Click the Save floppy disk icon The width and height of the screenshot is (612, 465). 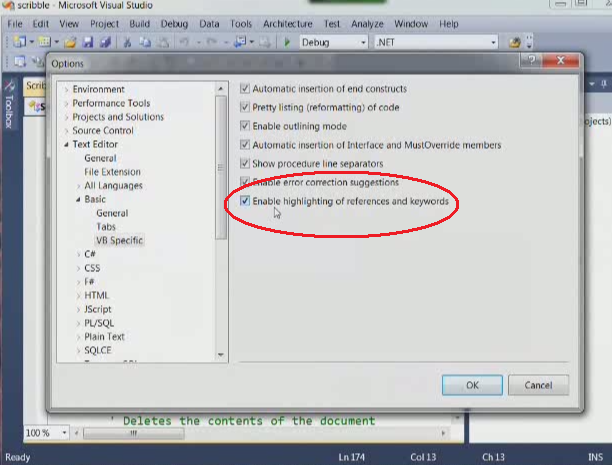[88, 42]
